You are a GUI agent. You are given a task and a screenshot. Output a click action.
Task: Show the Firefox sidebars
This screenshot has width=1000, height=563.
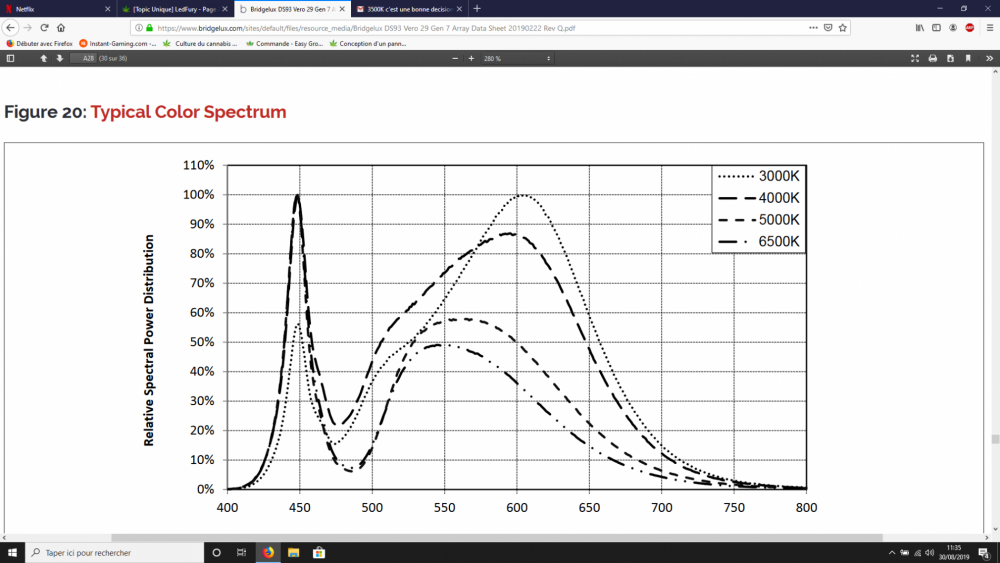point(936,27)
